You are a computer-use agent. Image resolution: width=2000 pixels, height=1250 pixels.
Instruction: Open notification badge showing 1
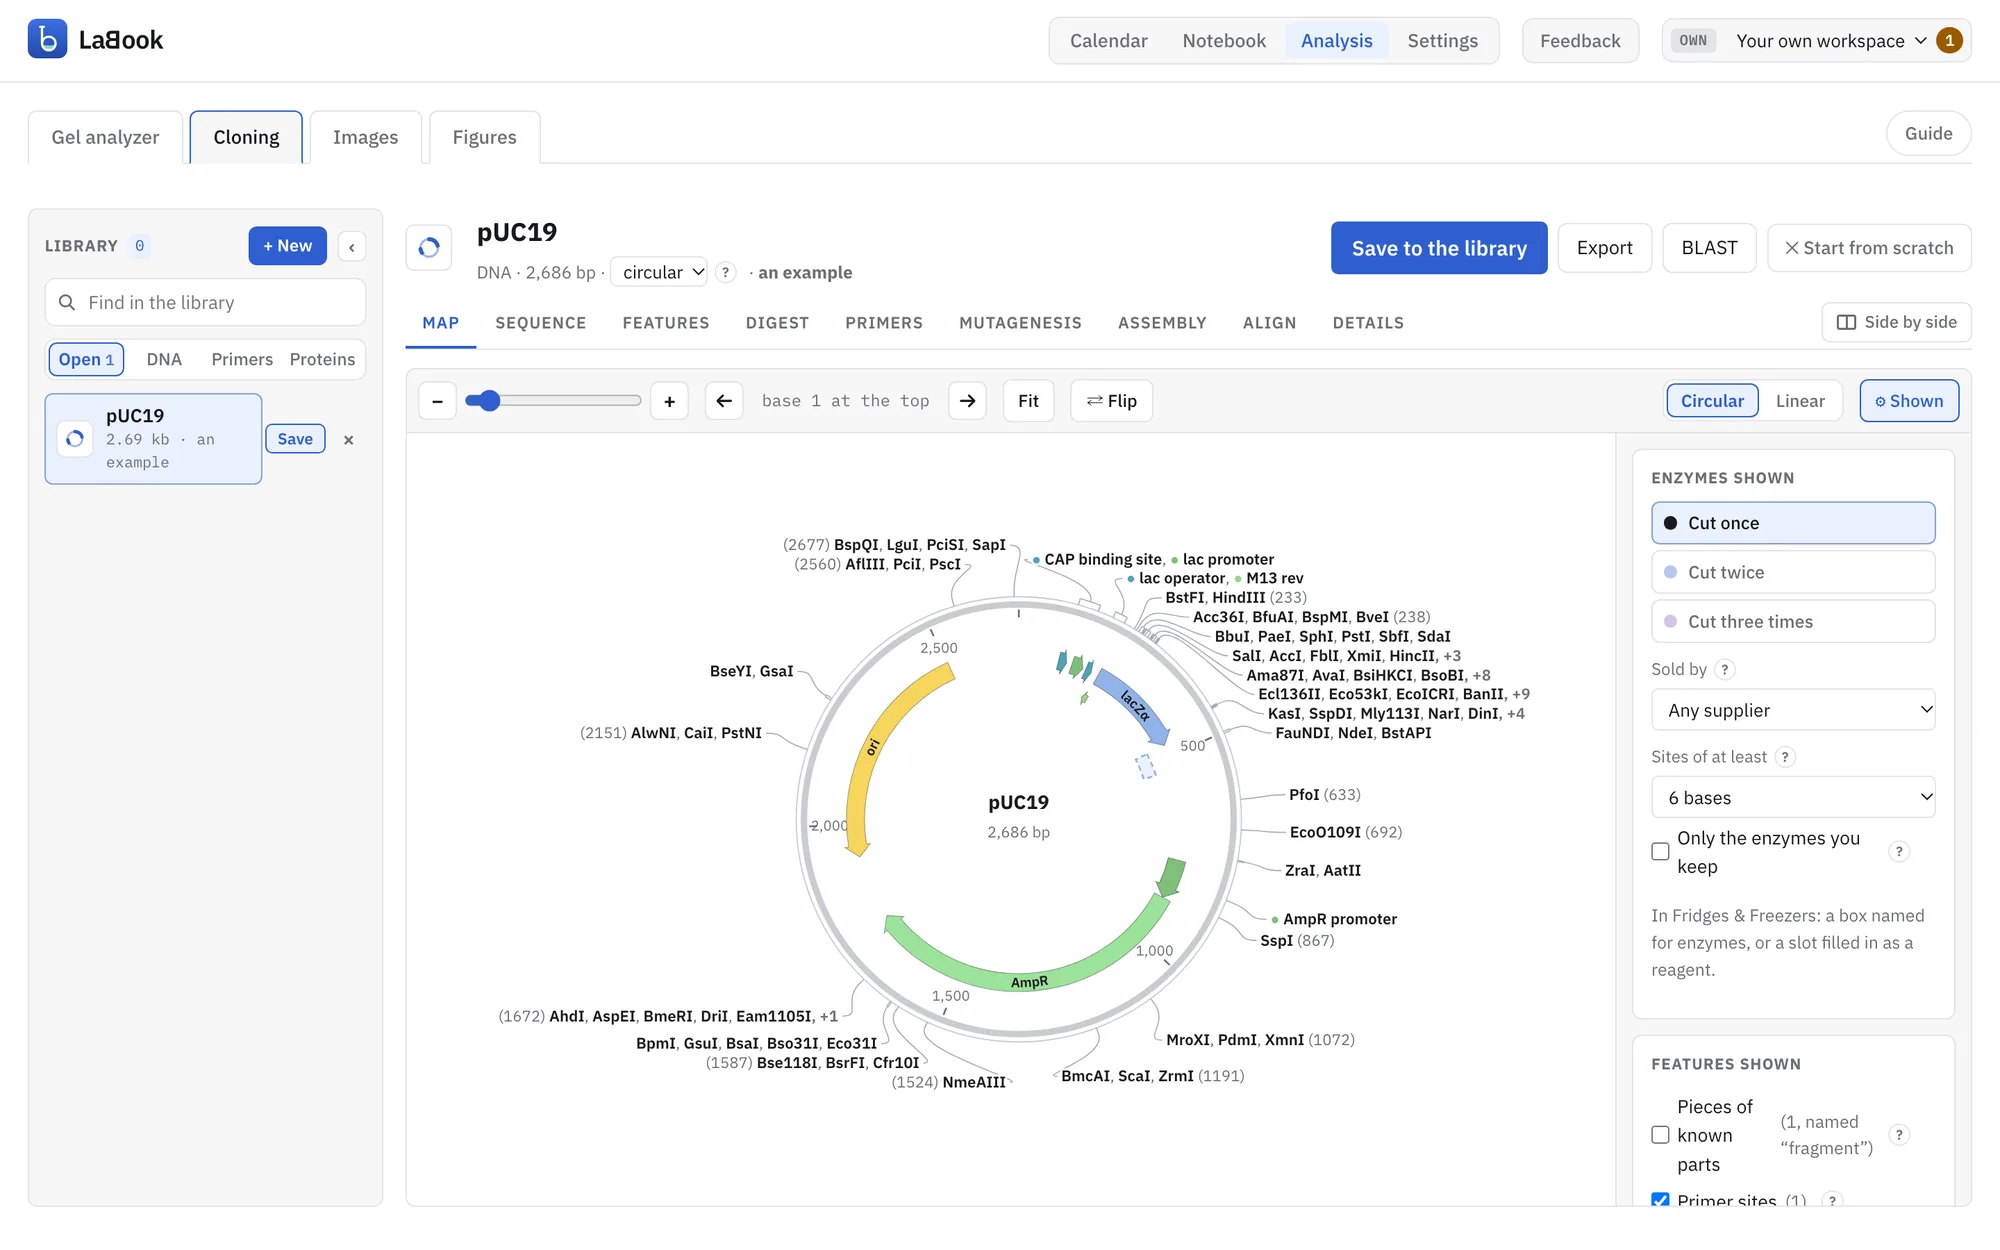point(1949,40)
